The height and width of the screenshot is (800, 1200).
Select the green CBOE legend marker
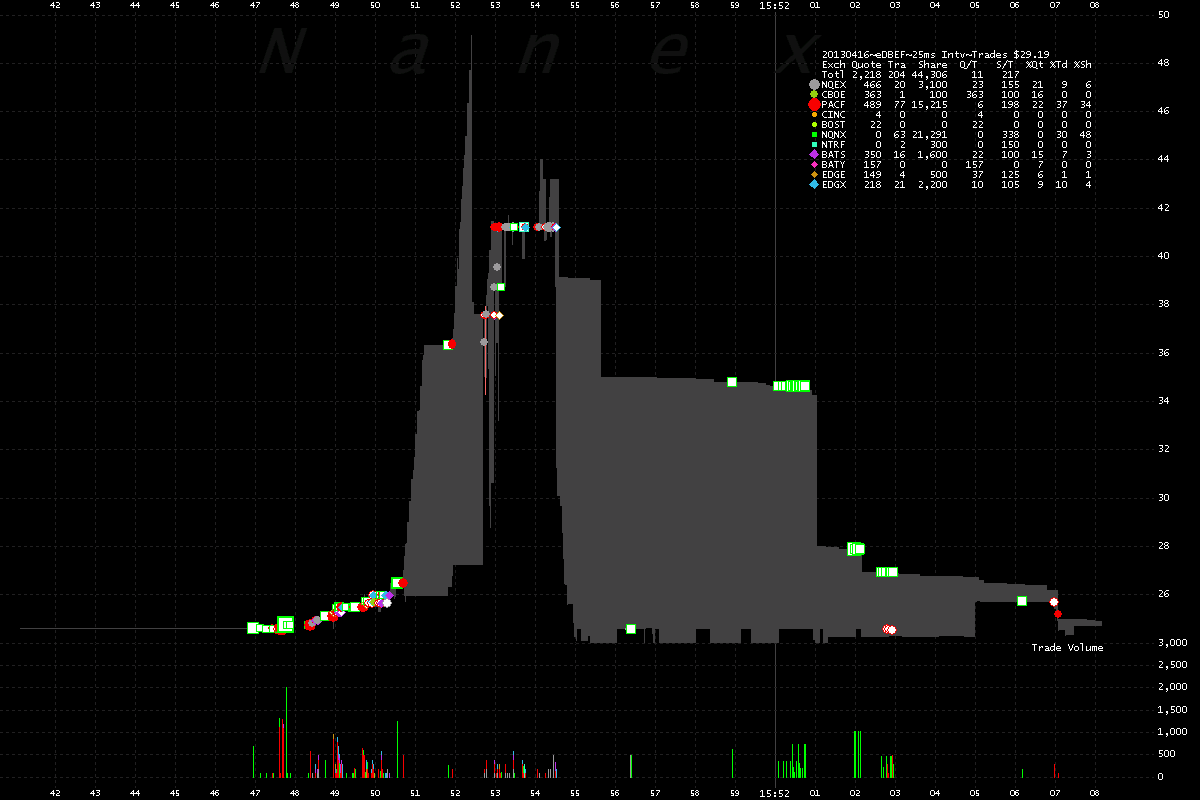(814, 94)
